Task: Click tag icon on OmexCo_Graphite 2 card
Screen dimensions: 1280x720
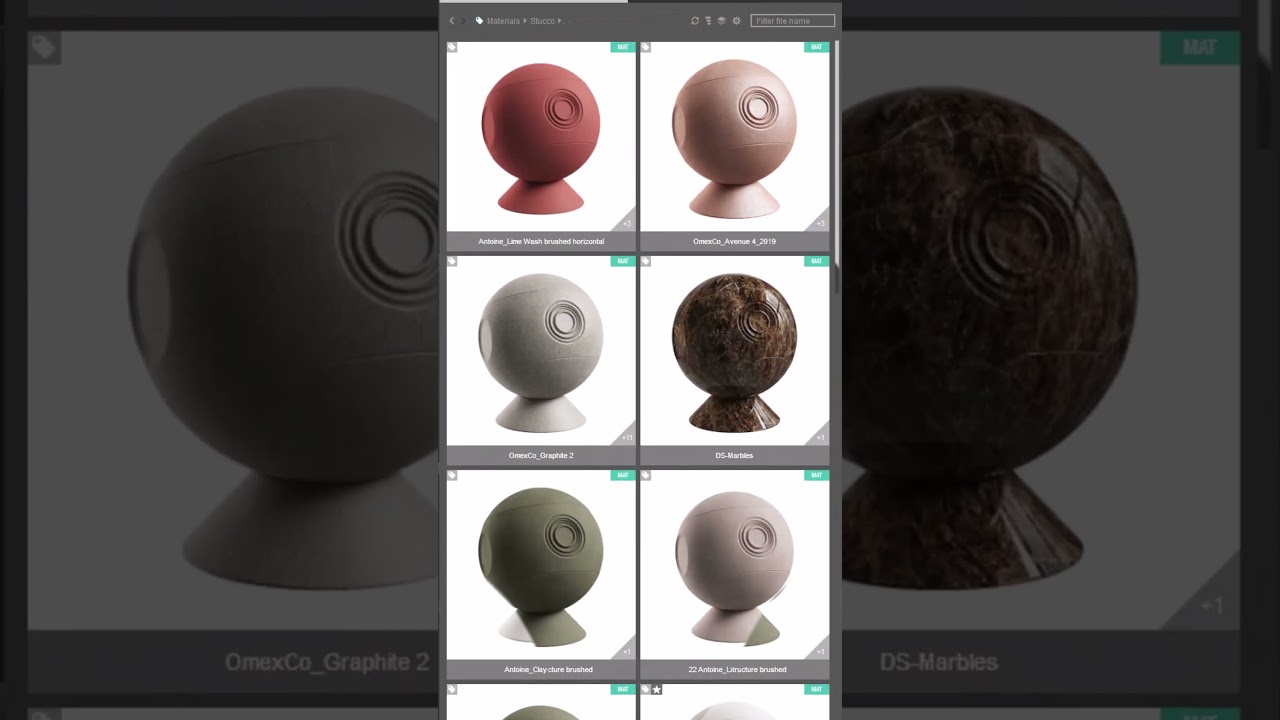Action: [x=452, y=261]
